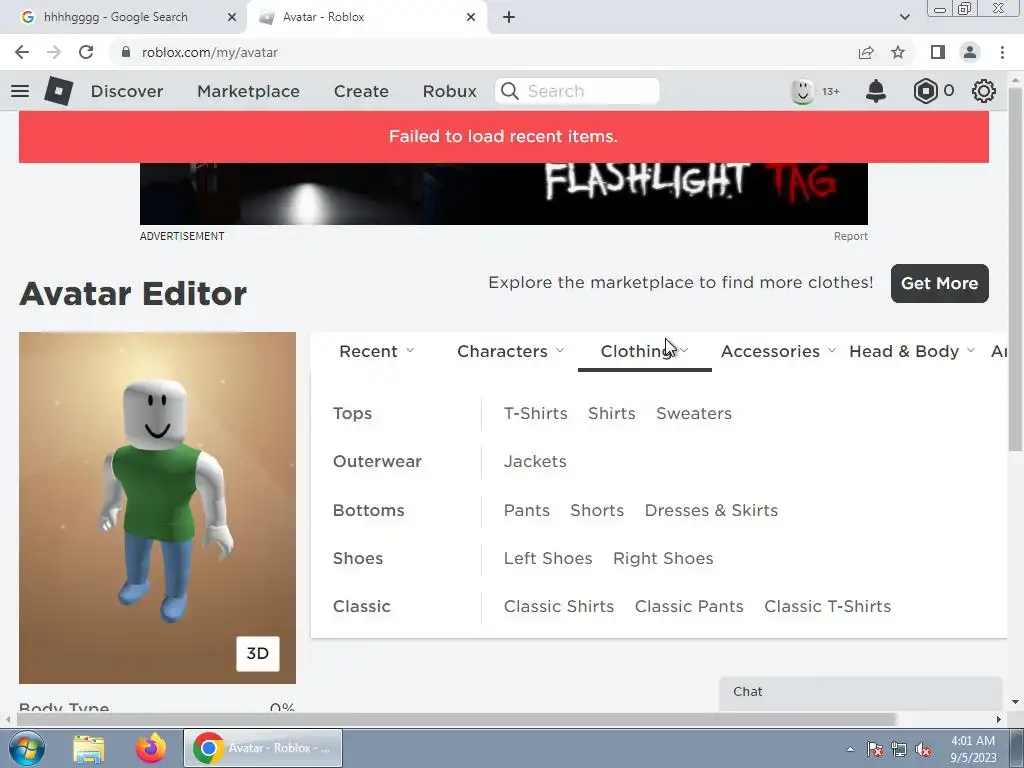This screenshot has height=768, width=1024.
Task: Click the Roblox search input field
Action: (x=577, y=91)
